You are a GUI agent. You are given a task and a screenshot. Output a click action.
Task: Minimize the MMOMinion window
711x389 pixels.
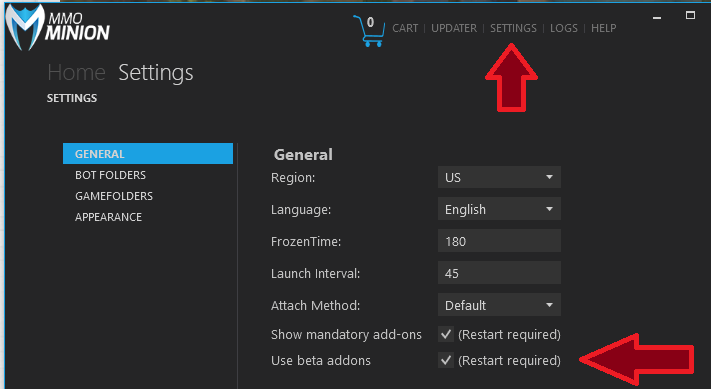tap(657, 18)
